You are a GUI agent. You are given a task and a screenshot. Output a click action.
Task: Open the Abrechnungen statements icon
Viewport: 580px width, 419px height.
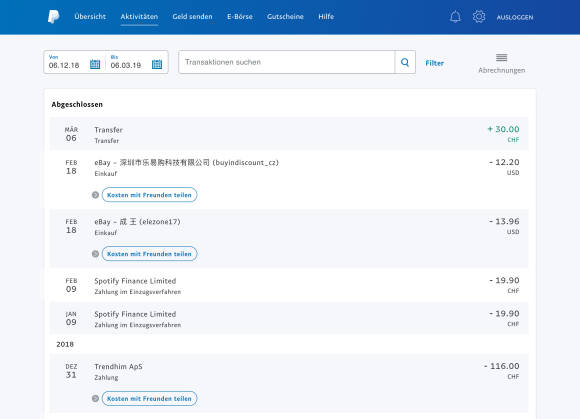pos(502,57)
